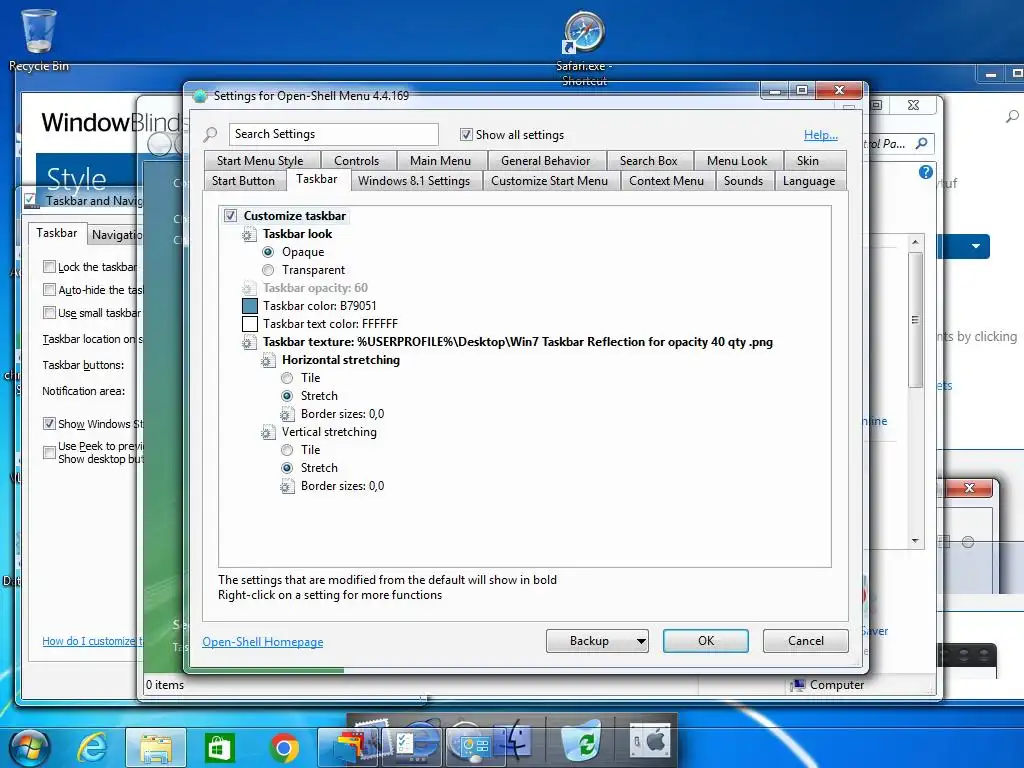Click the Border sizes icon under Horizontal stretching
This screenshot has width=1024, height=768.
coord(287,414)
